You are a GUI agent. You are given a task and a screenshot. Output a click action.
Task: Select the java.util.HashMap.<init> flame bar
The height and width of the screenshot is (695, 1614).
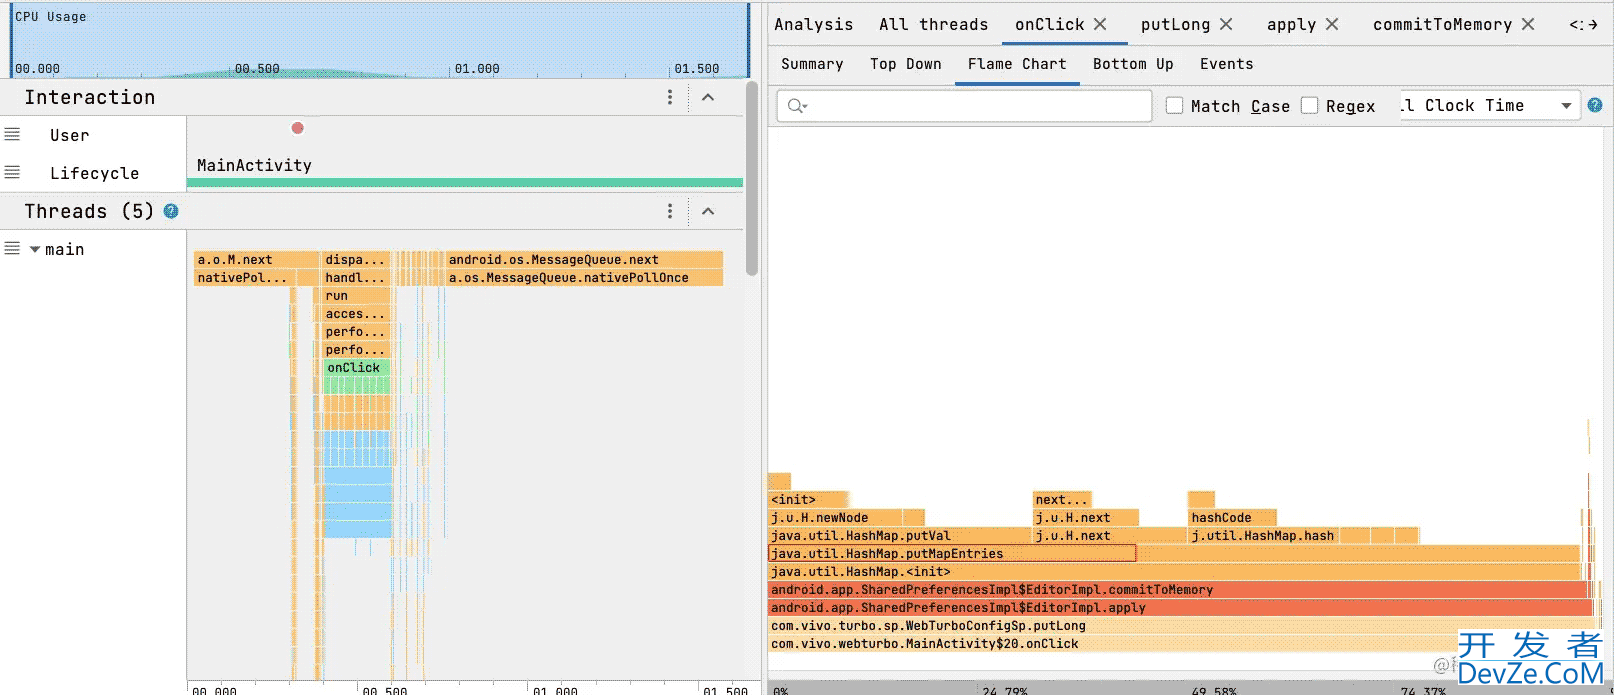(x=1176, y=572)
